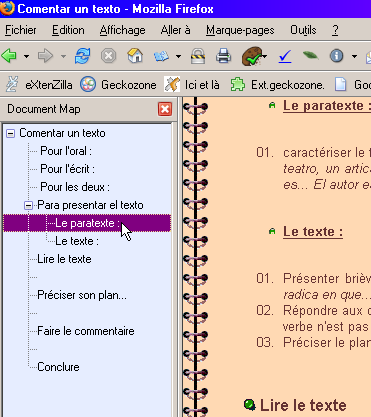Select Lire le texte tree item

pyautogui.click(x=64, y=259)
